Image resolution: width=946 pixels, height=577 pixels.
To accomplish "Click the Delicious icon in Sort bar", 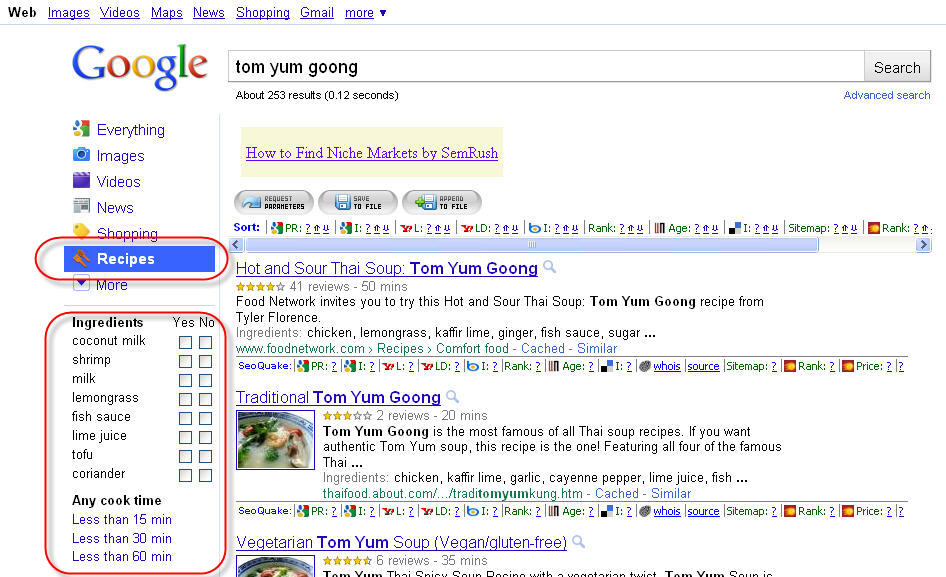I will point(735,228).
